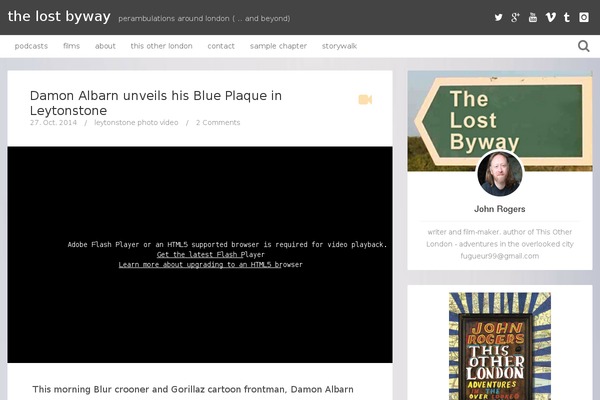Click the video post format icon

click(x=365, y=100)
